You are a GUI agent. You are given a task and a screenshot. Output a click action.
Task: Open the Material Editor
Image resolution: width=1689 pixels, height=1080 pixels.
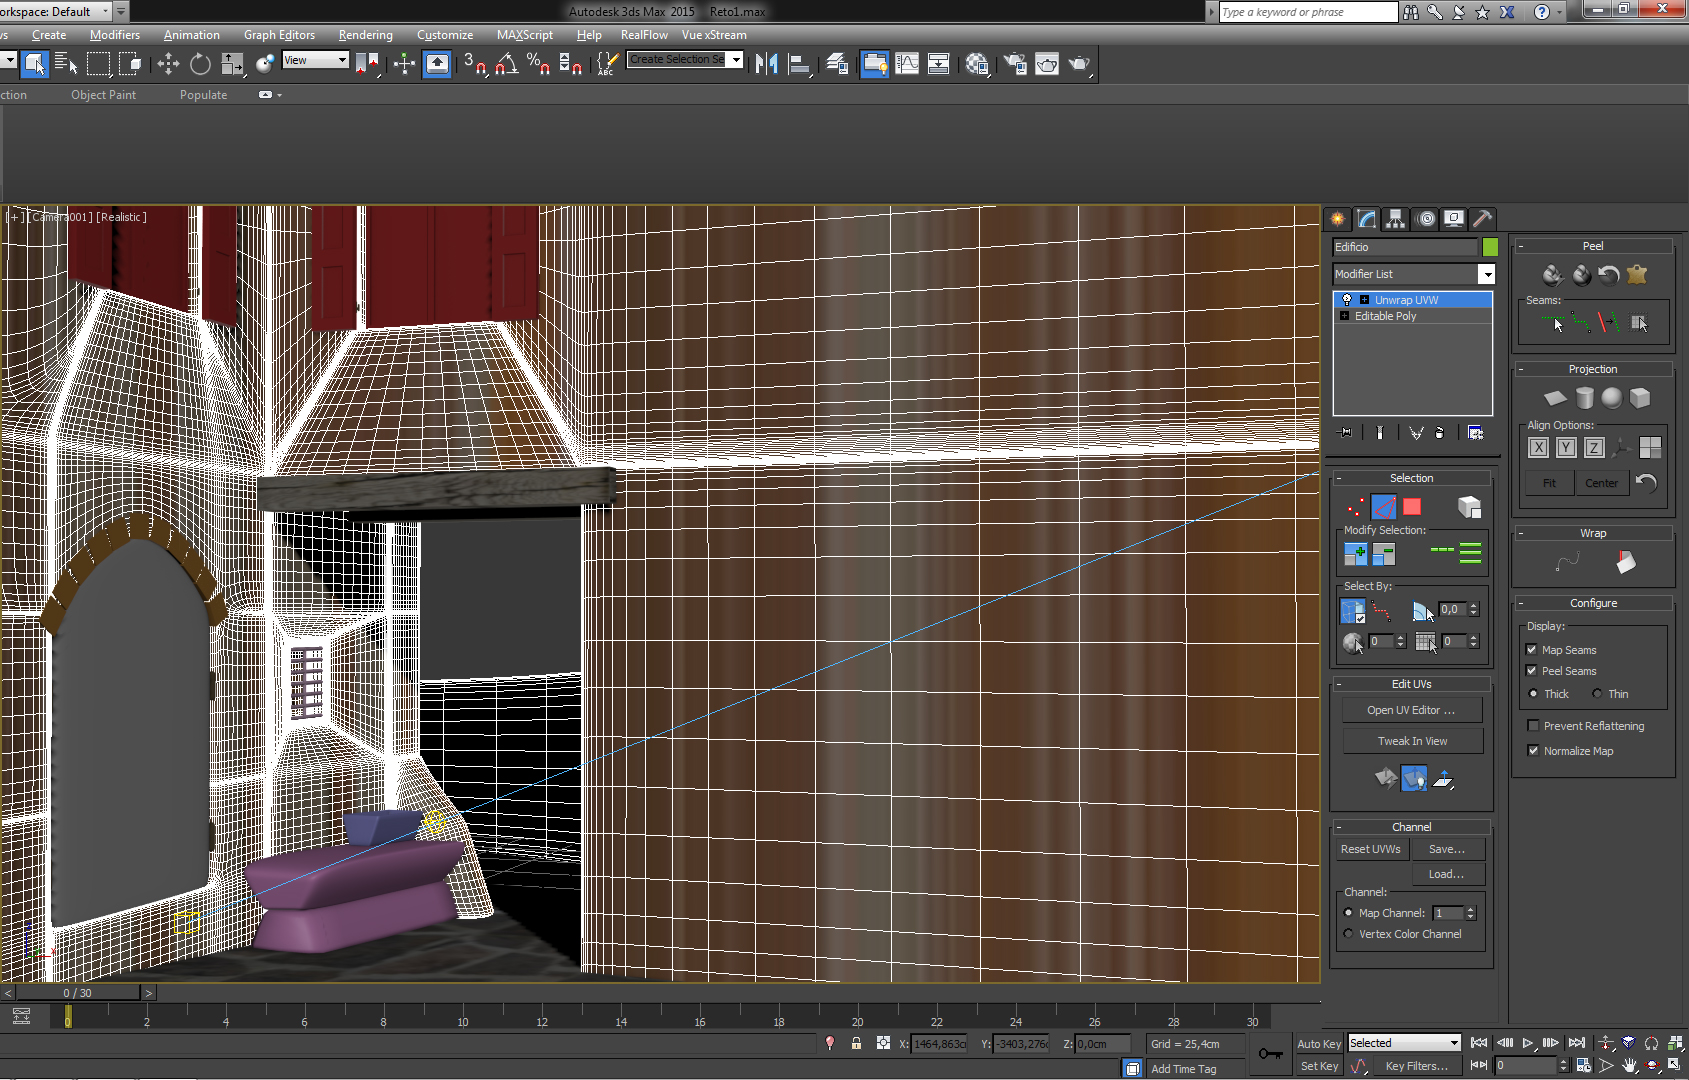[977, 64]
